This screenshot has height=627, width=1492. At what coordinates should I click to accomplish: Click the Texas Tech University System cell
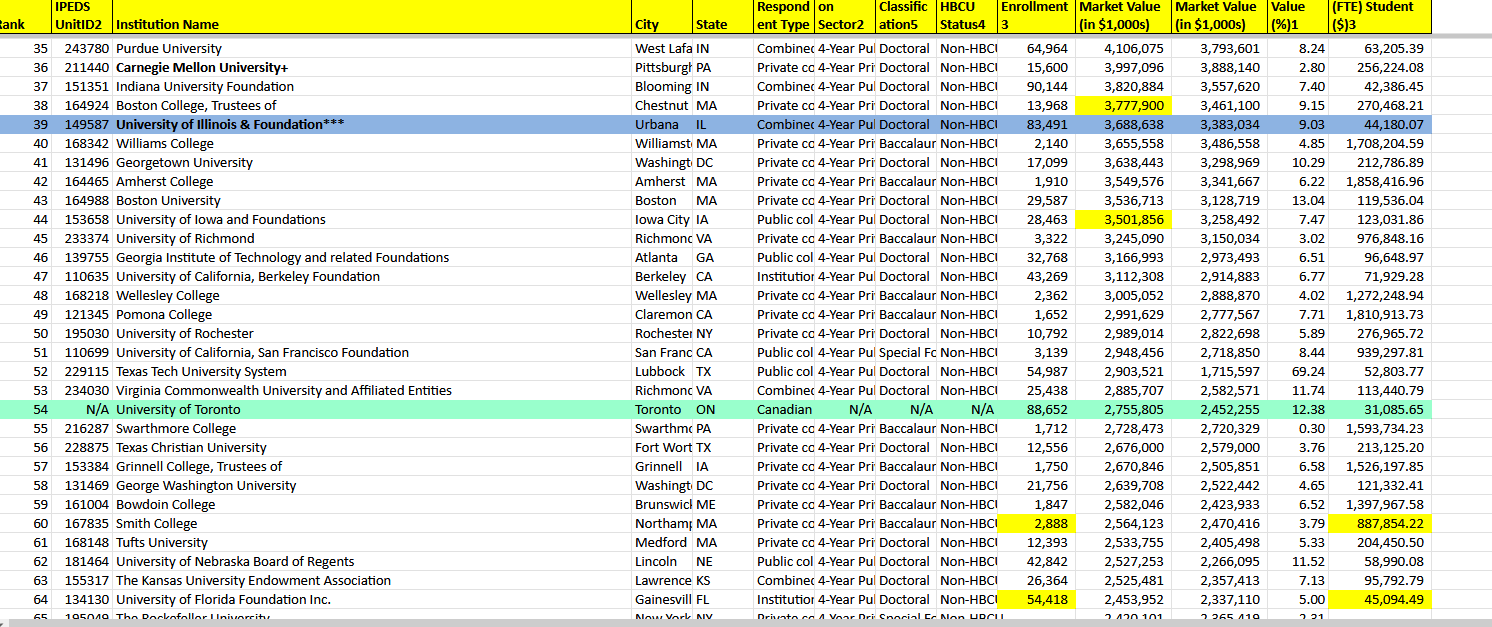click(372, 371)
